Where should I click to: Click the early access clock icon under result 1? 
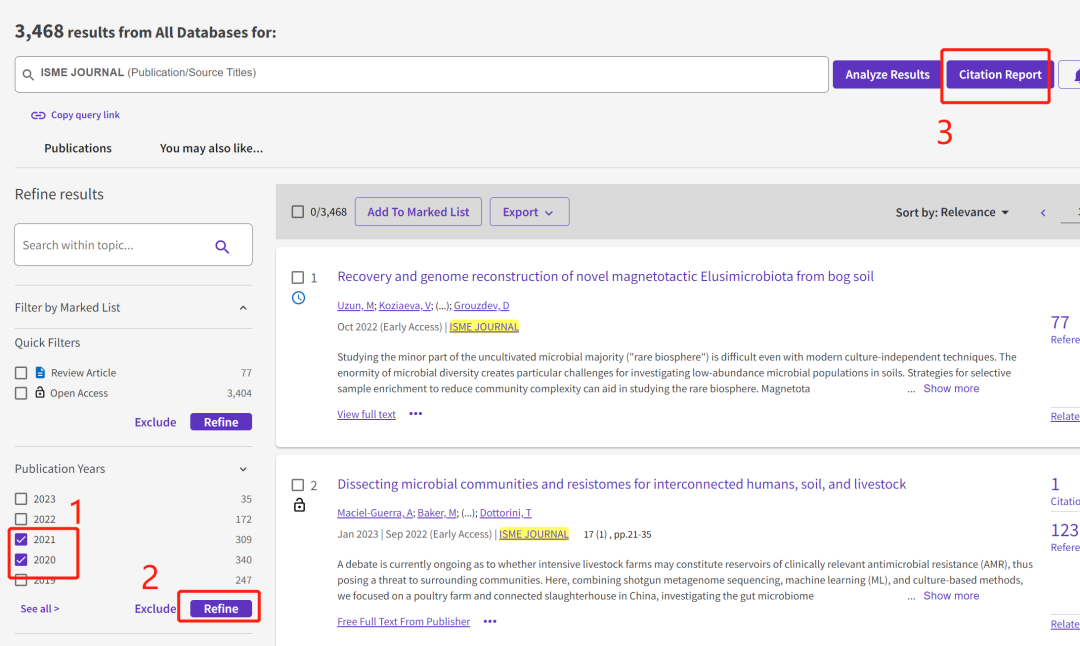pyautogui.click(x=298, y=298)
